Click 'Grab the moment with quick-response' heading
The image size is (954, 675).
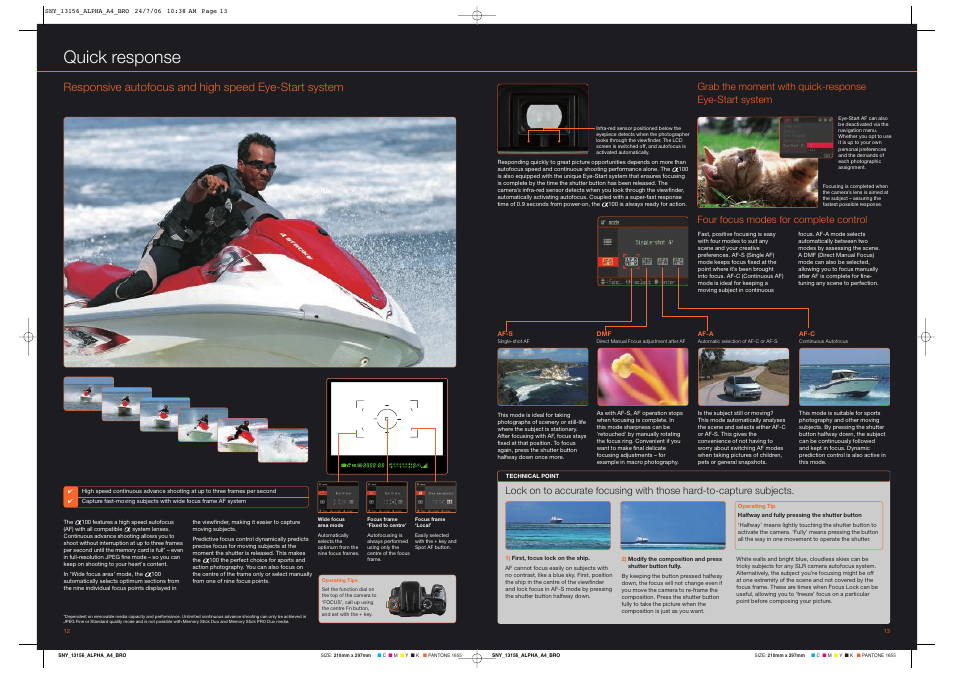click(781, 86)
